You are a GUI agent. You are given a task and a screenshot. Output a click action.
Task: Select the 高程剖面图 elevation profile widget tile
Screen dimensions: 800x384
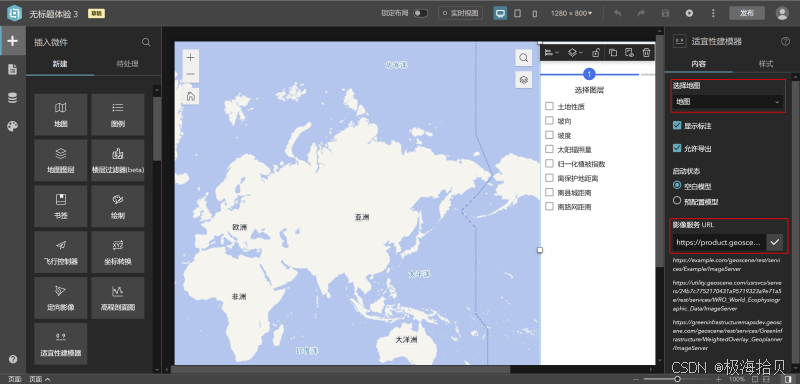(118, 298)
